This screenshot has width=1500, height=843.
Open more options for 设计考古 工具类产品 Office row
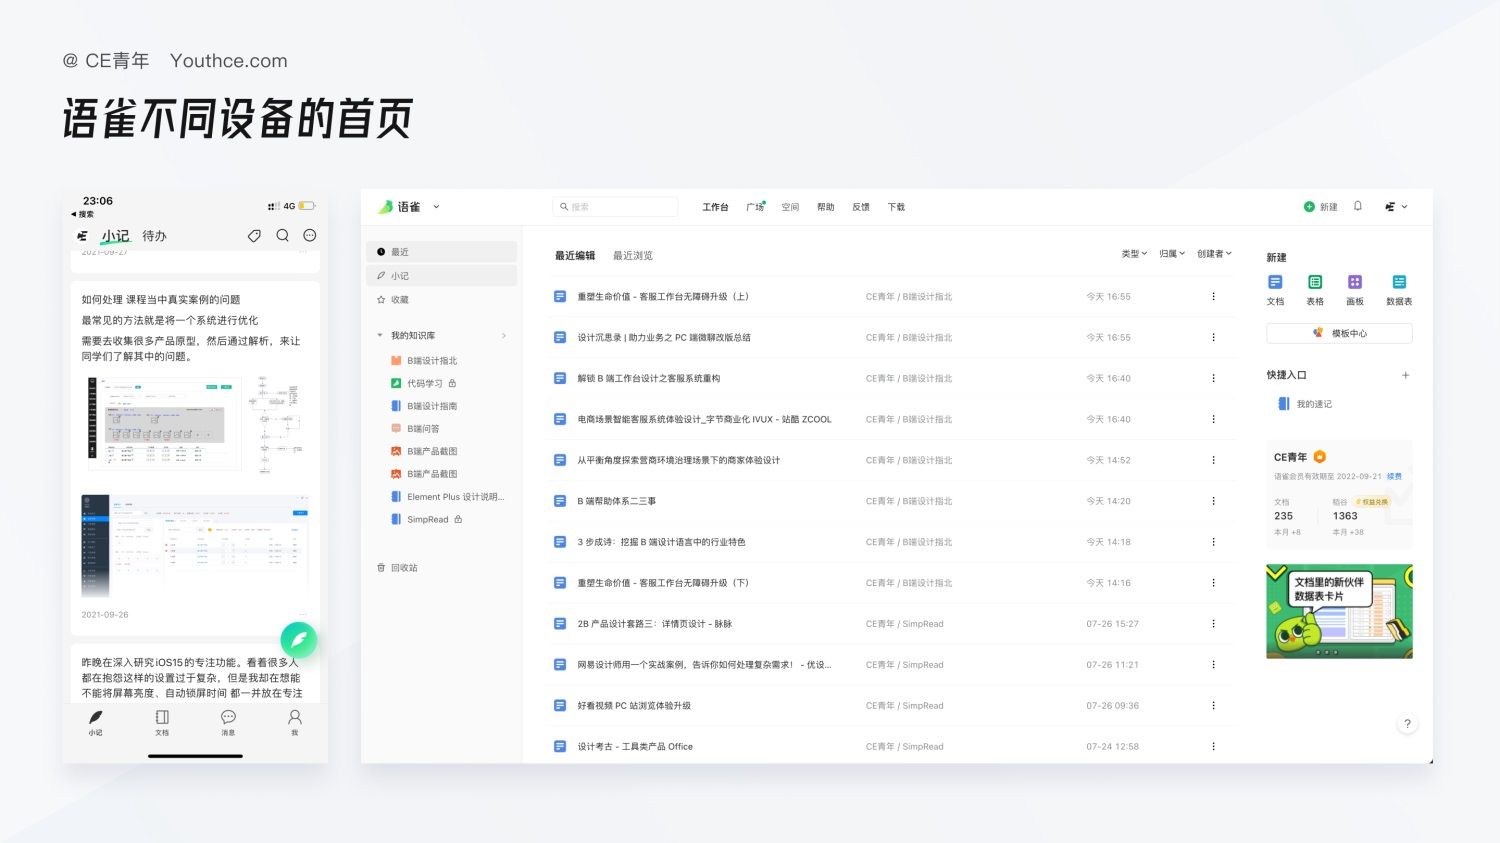(x=1213, y=747)
